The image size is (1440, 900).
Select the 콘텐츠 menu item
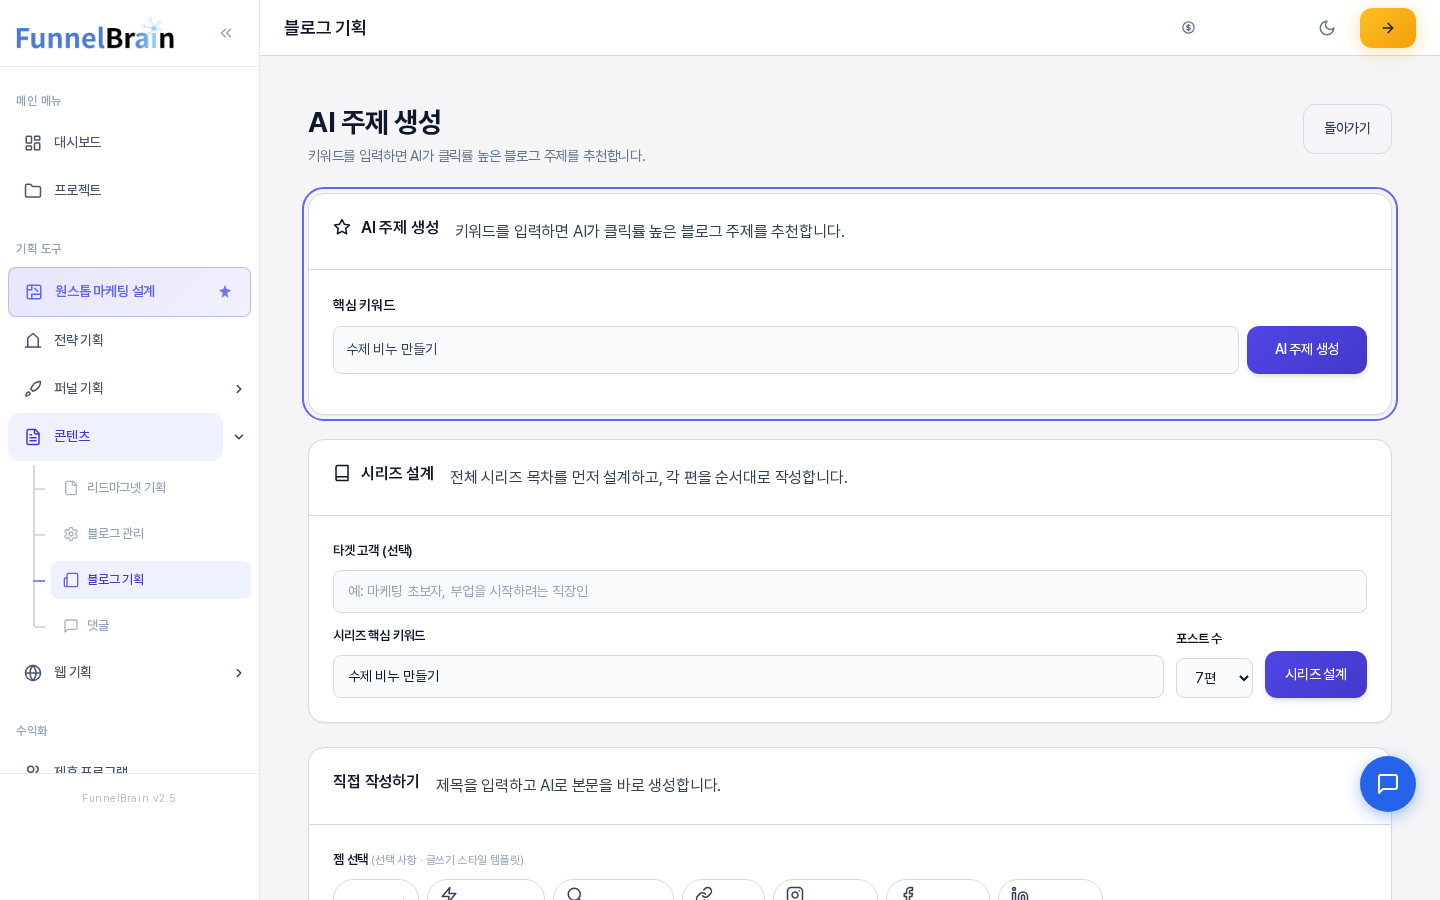[x=115, y=437]
